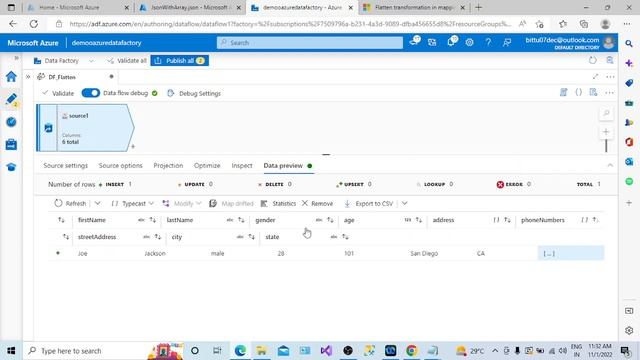
Task: Open the DF_Flatten tab ellipsis menu
Action: [610, 77]
